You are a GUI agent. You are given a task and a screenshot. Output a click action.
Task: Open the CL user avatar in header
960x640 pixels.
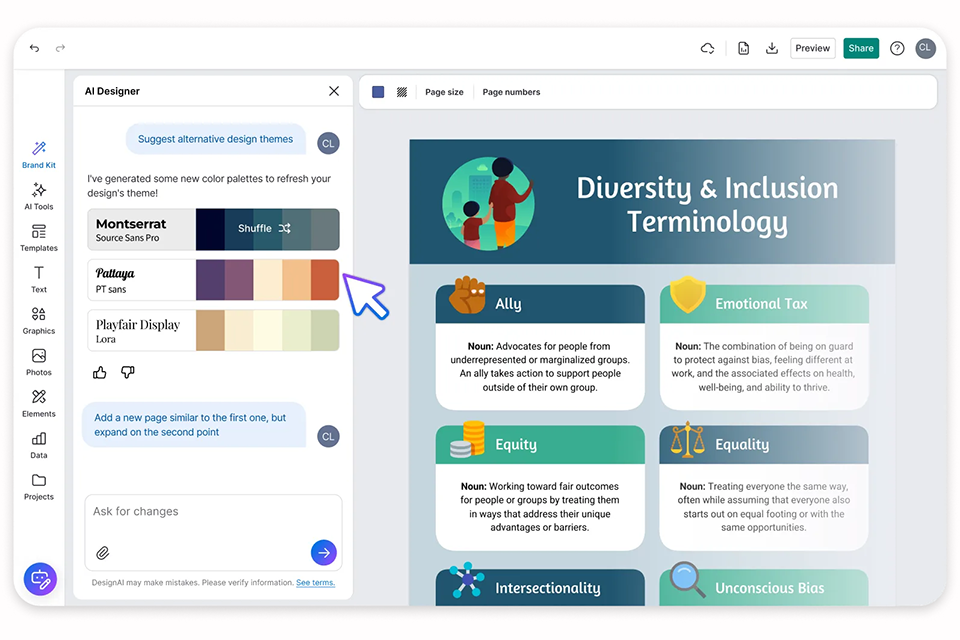pyautogui.click(x=925, y=48)
